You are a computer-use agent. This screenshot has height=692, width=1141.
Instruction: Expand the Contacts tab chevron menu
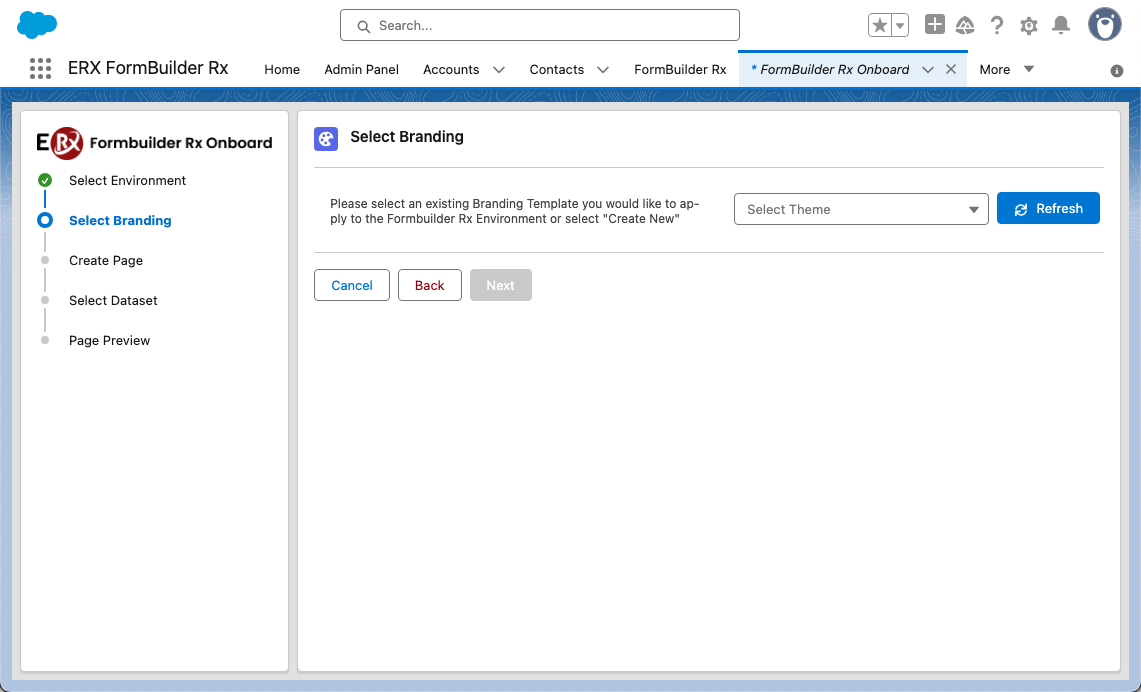[603, 70]
